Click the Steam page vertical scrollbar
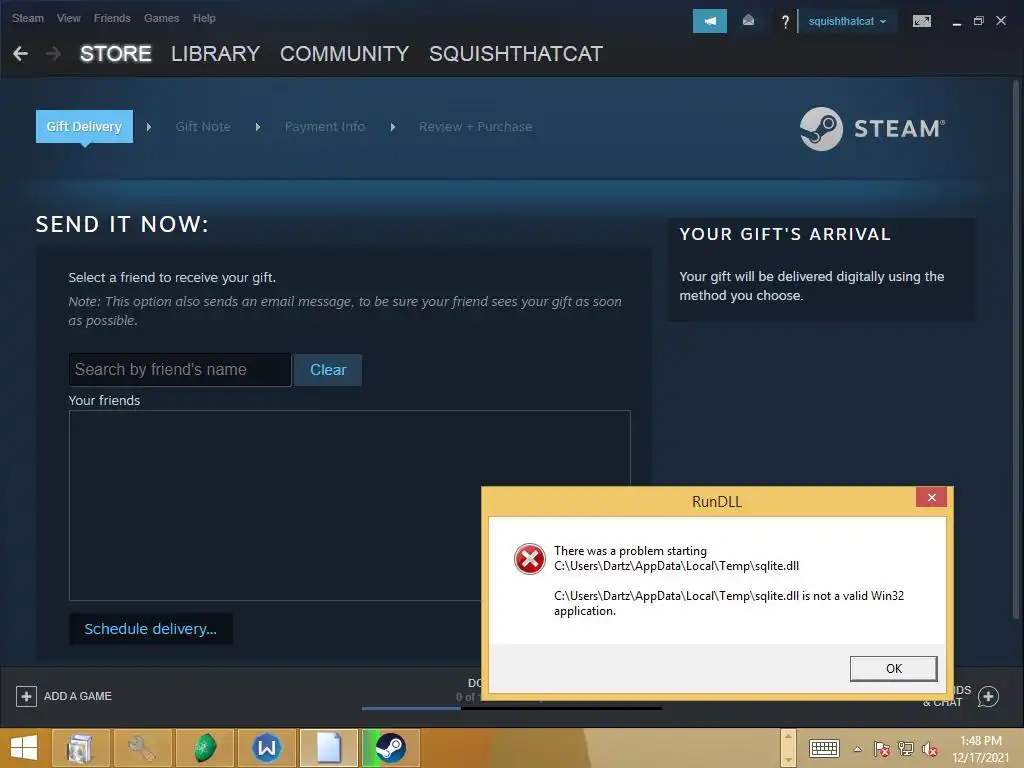The height and width of the screenshot is (768, 1024). pos(1016,349)
